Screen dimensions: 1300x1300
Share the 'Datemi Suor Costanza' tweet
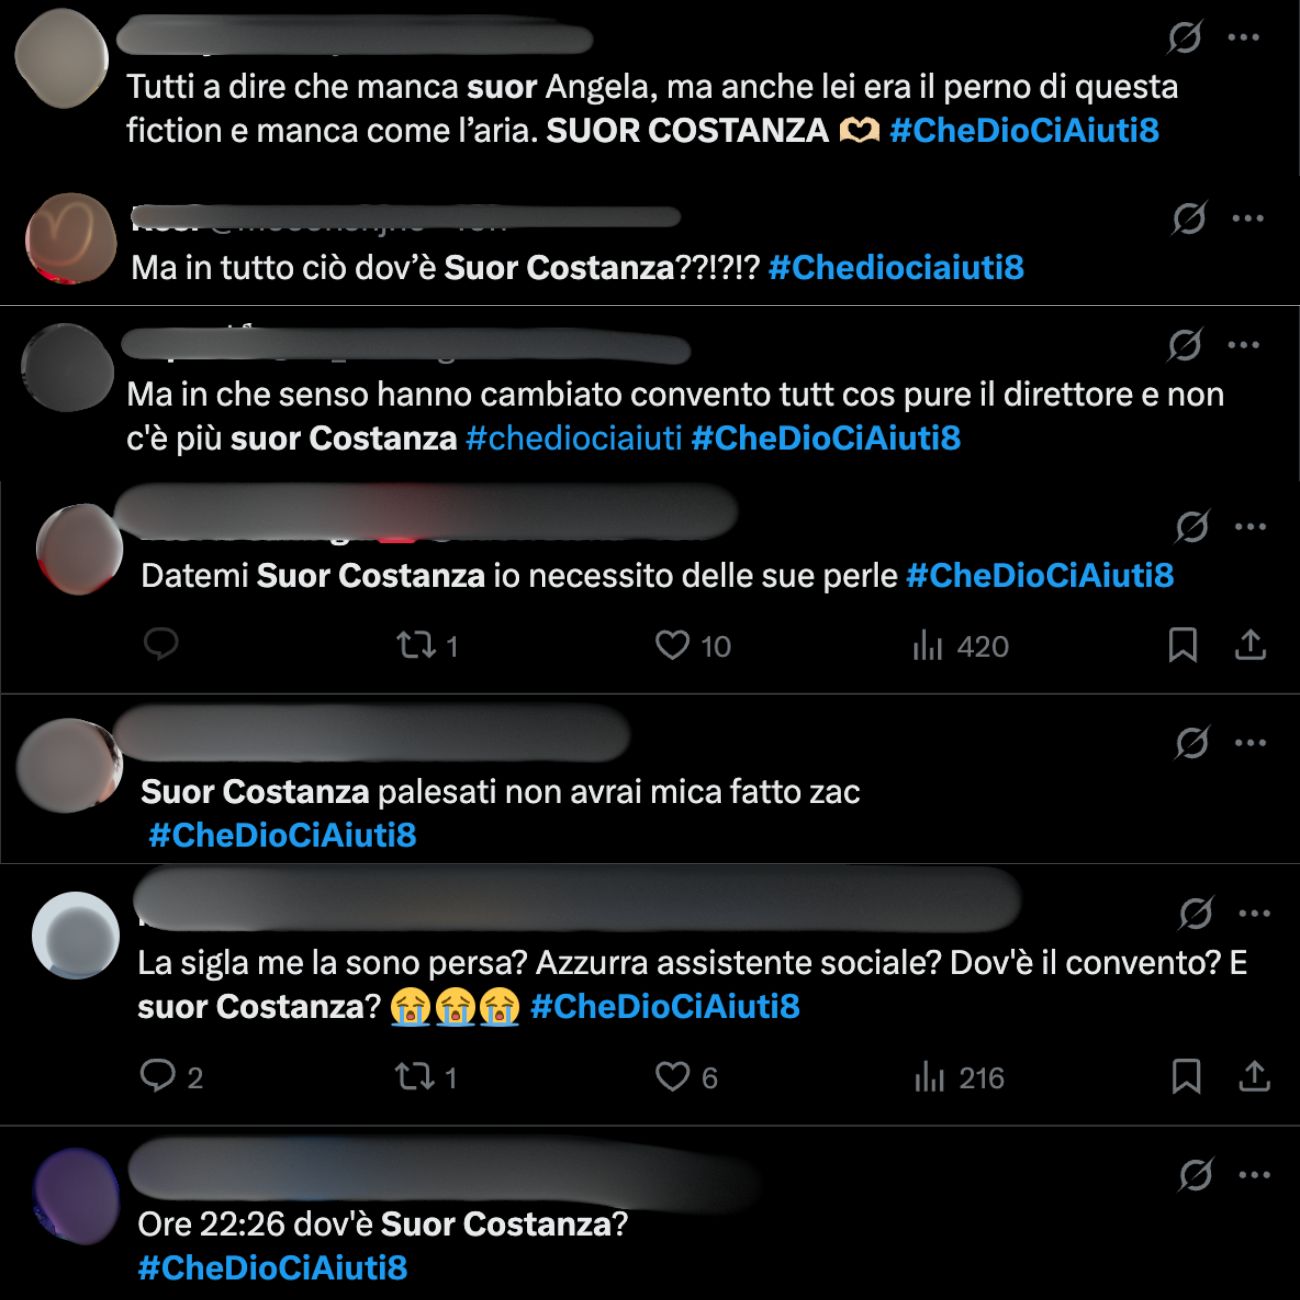pyautogui.click(x=1250, y=645)
